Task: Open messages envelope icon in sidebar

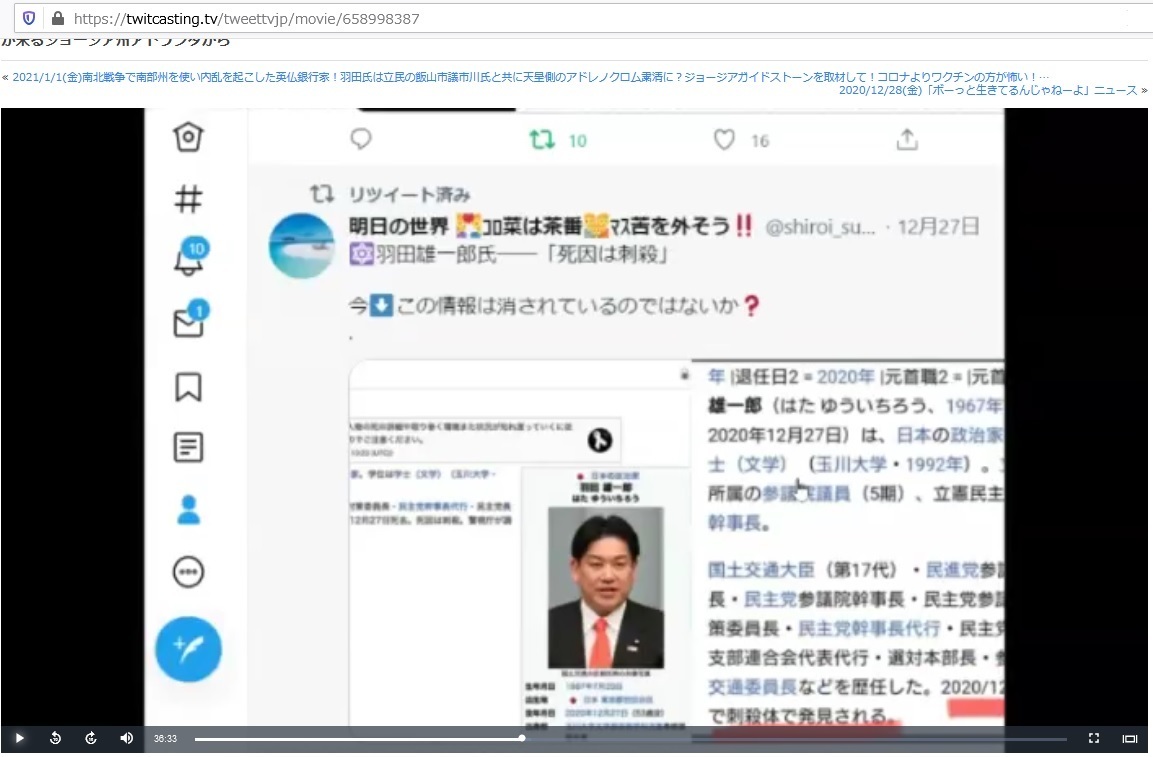Action: click(x=190, y=319)
